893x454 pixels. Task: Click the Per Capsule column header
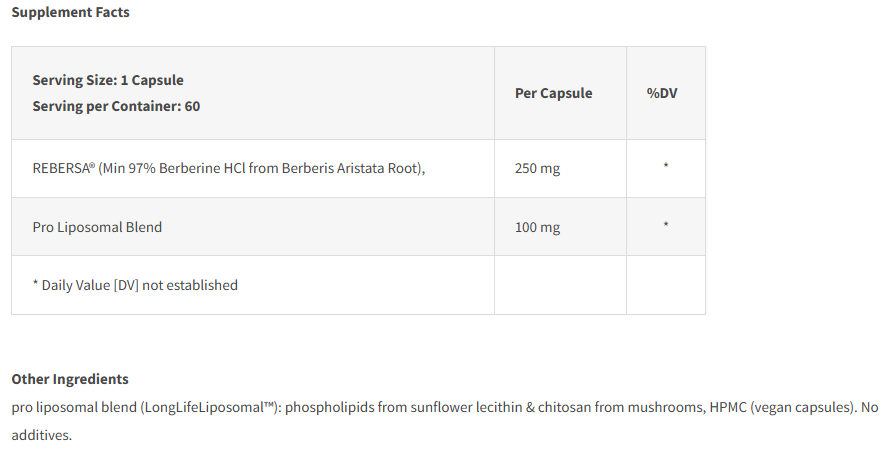click(x=553, y=93)
